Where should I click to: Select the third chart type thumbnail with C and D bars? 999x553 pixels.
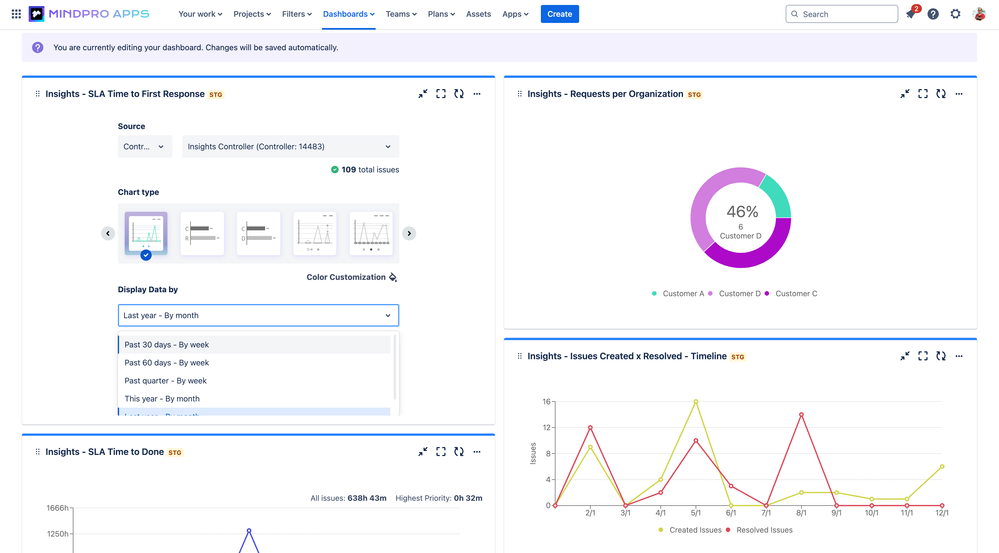click(258, 233)
